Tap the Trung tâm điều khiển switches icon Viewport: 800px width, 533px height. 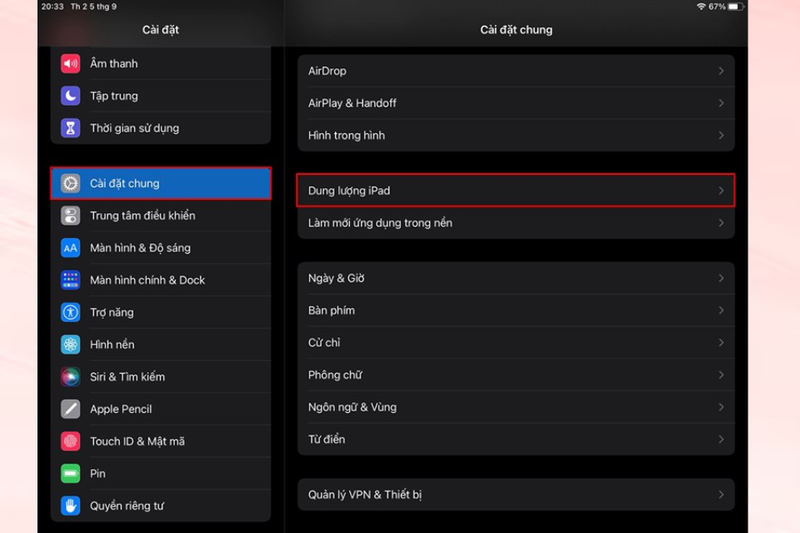pyautogui.click(x=70, y=216)
